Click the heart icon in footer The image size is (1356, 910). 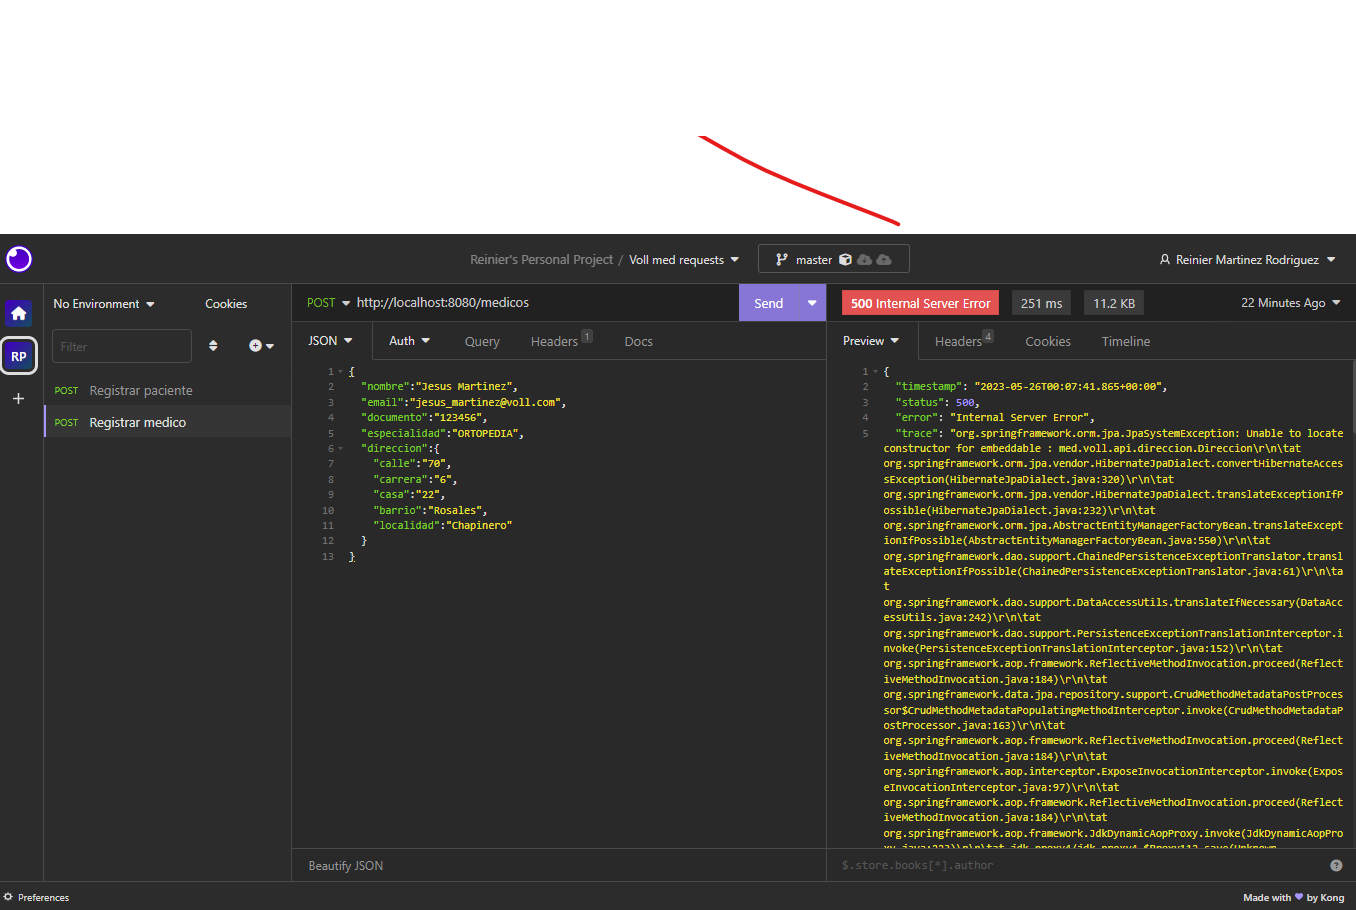click(1299, 897)
